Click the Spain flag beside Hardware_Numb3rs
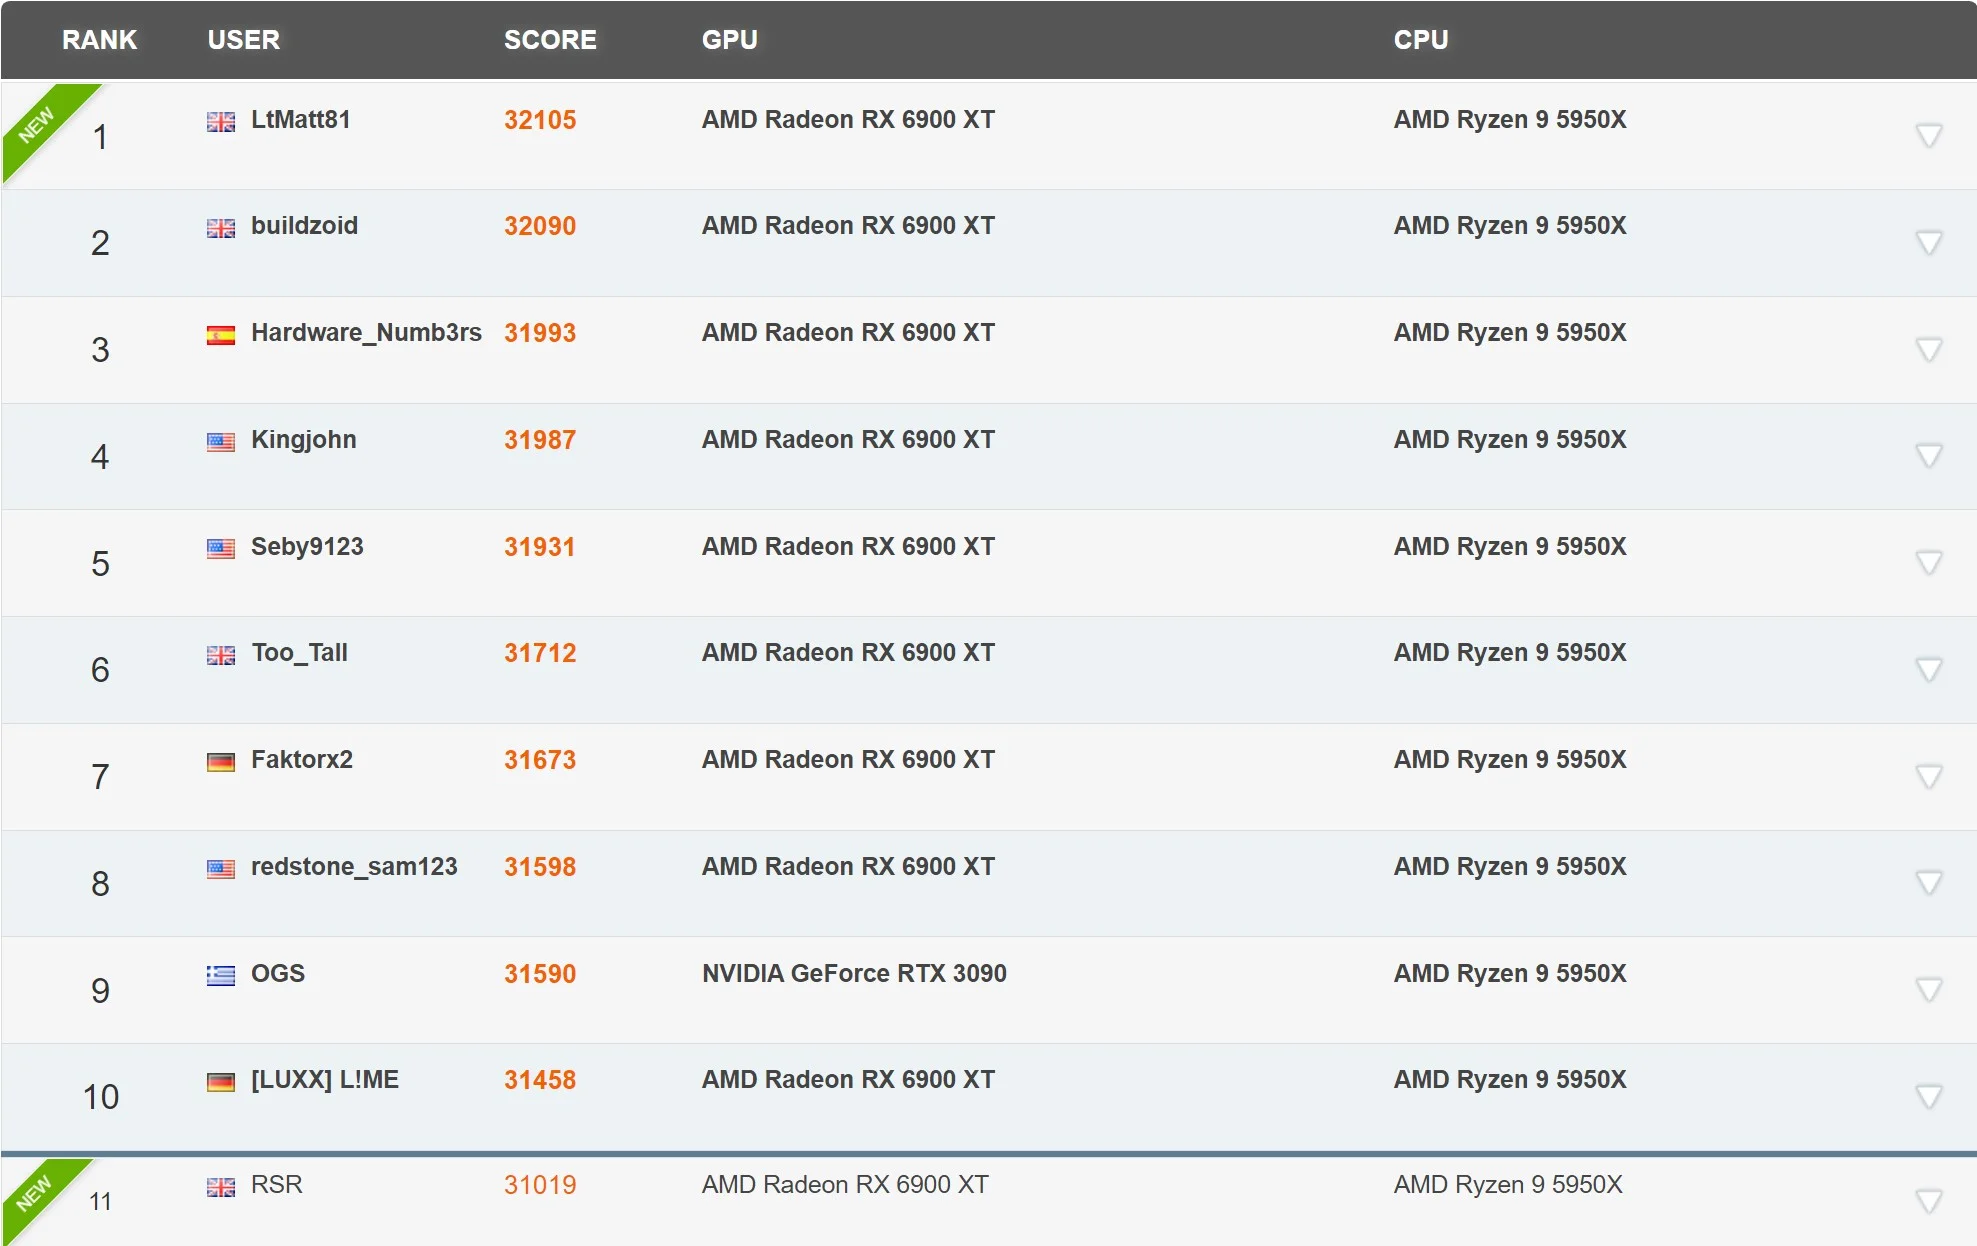This screenshot has height=1246, width=1977. (220, 335)
